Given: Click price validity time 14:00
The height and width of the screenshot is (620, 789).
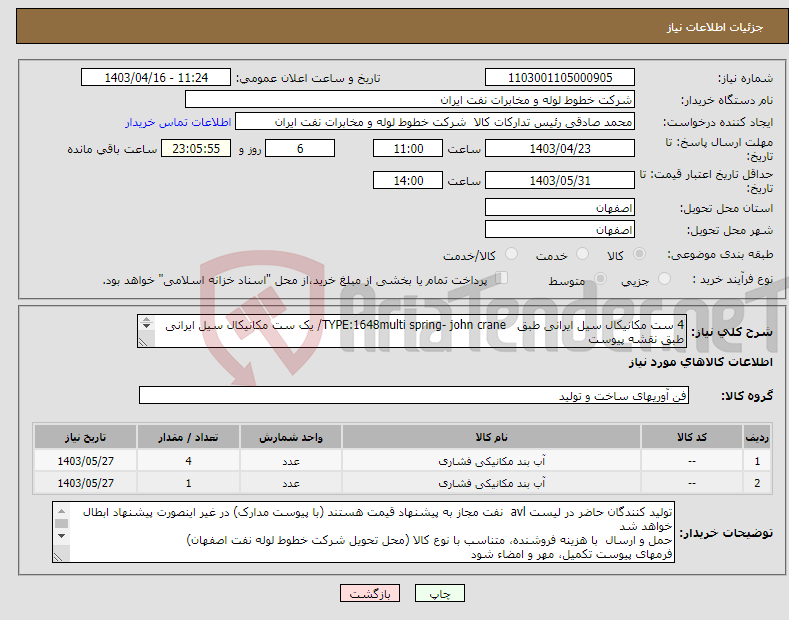Looking at the screenshot, I should (408, 180).
